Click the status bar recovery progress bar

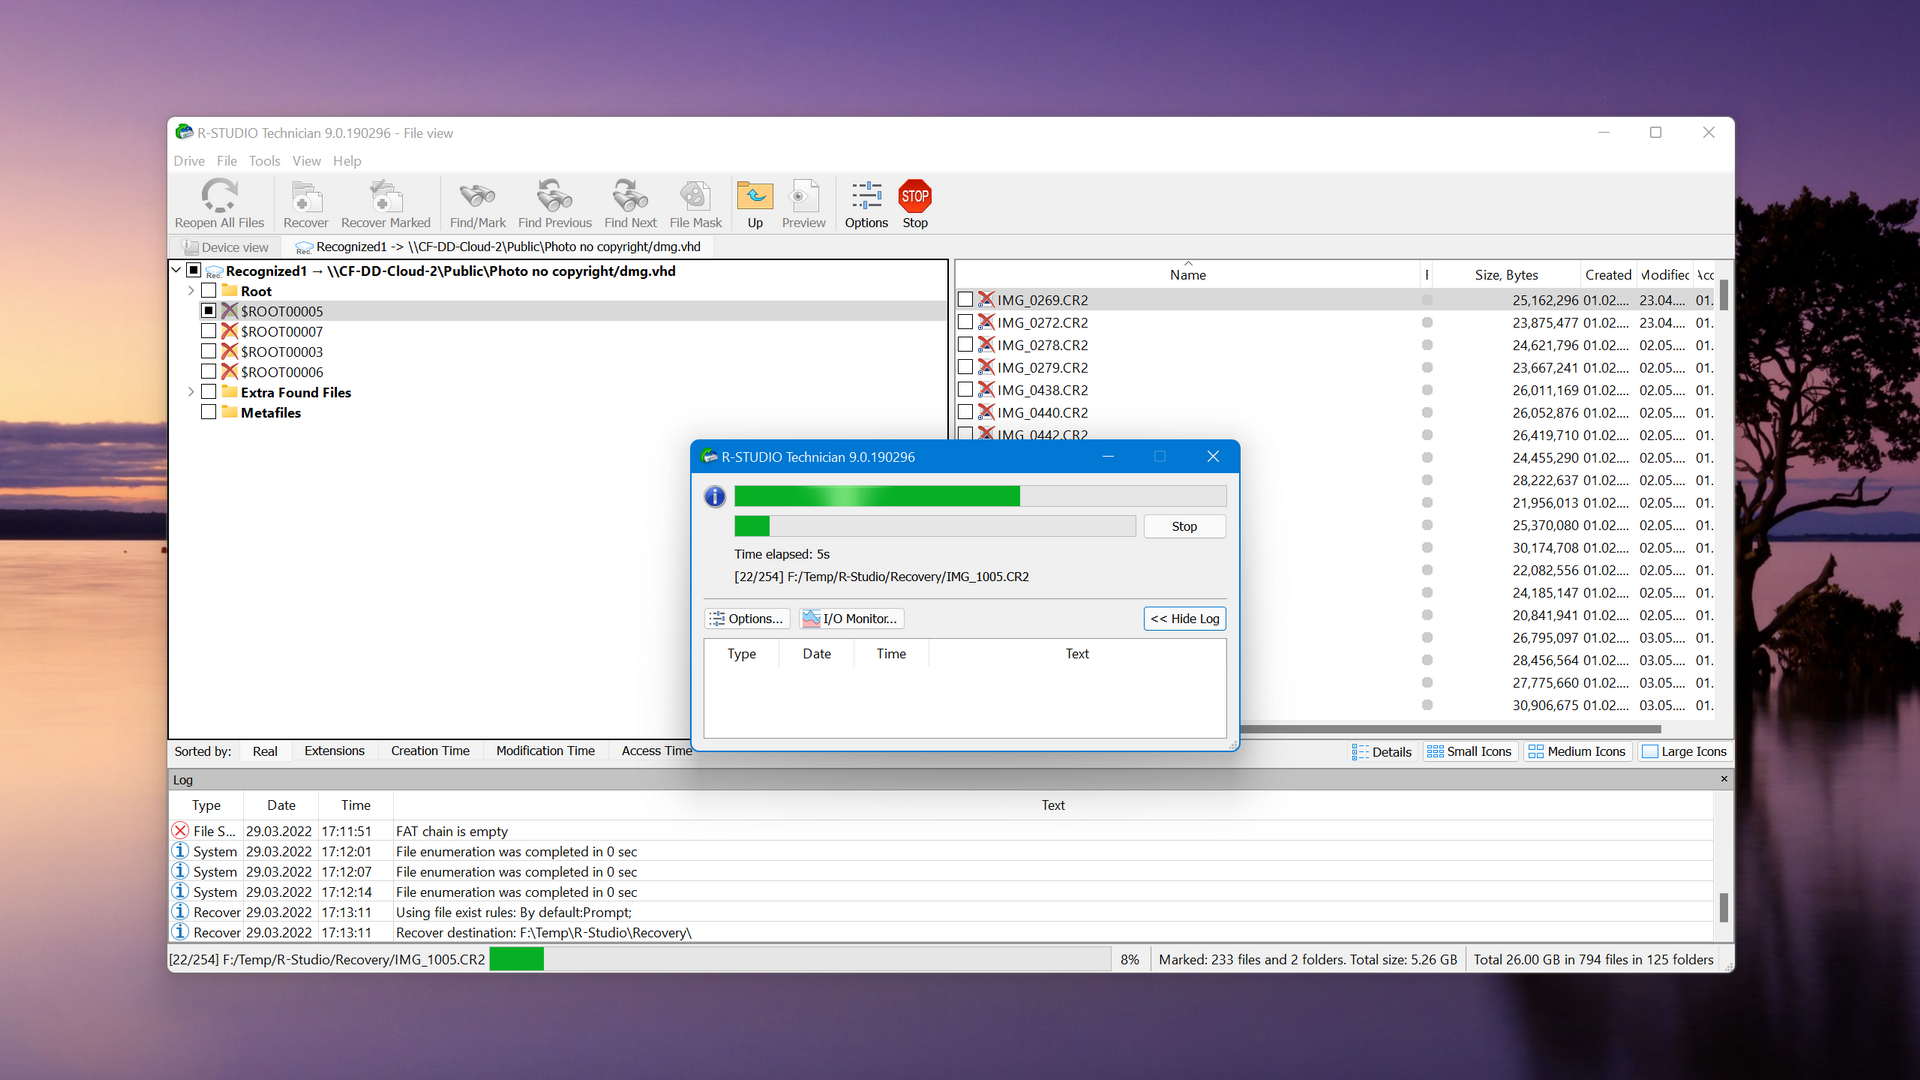pos(799,959)
